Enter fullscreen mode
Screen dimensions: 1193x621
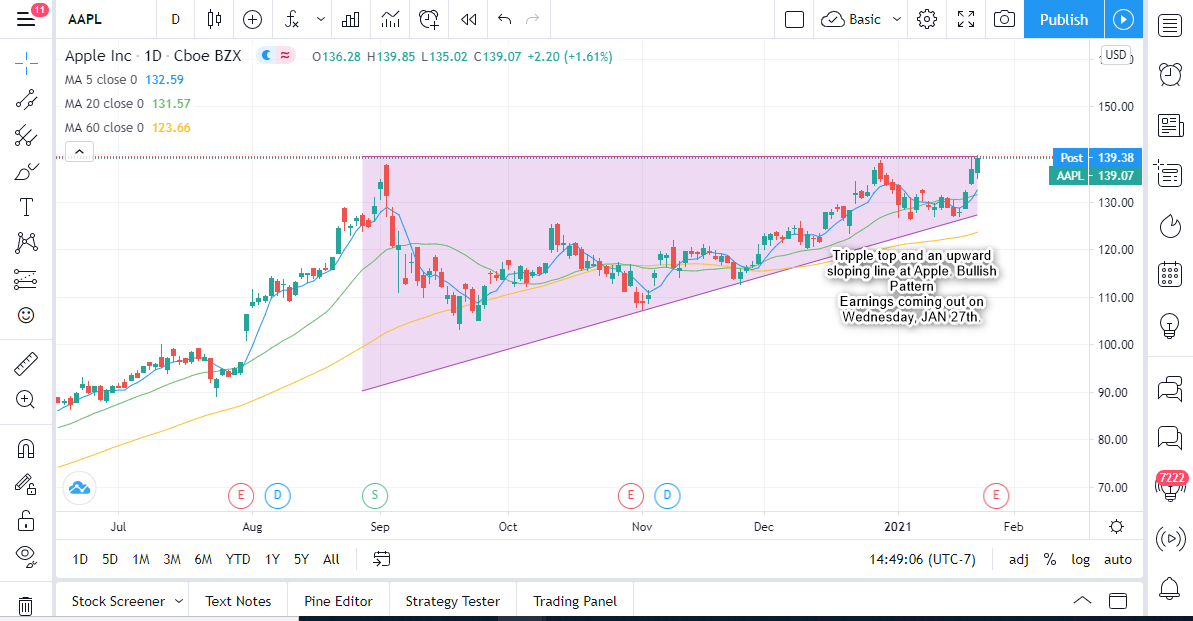click(966, 19)
